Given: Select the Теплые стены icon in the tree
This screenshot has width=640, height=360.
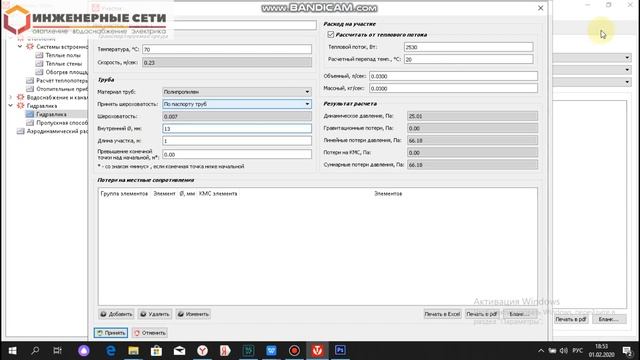Looking at the screenshot, I should point(40,64).
